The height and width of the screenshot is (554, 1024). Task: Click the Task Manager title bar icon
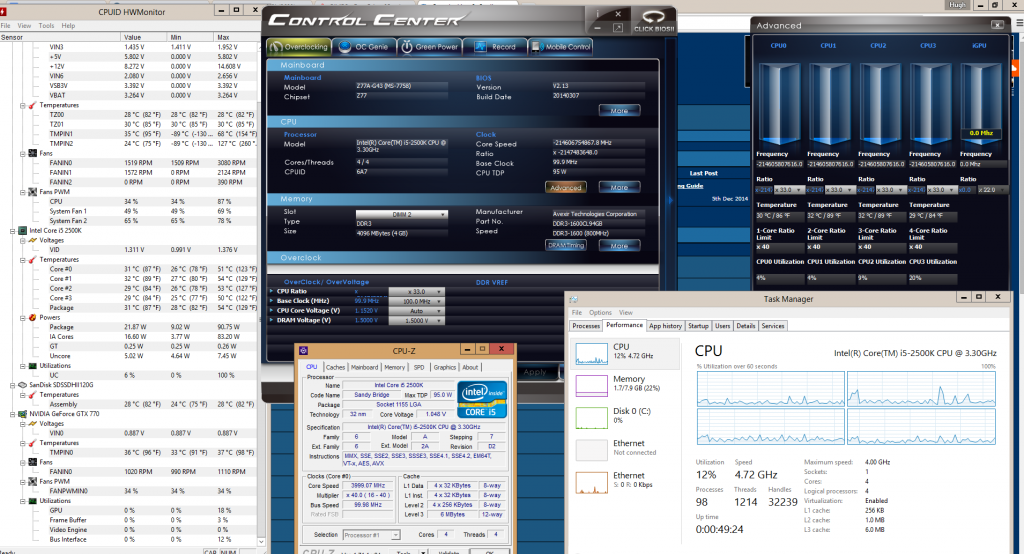573,299
